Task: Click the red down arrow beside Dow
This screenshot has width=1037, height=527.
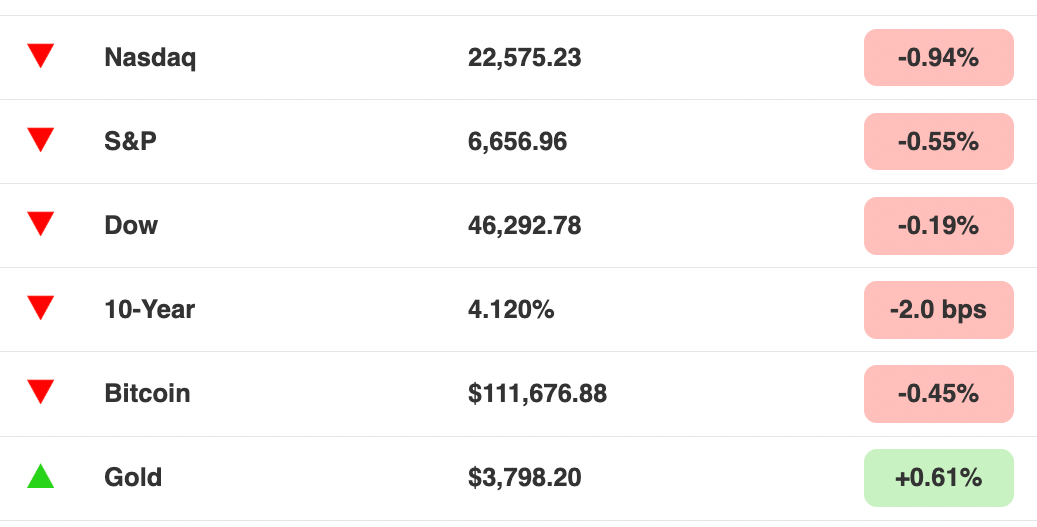Action: click(40, 223)
